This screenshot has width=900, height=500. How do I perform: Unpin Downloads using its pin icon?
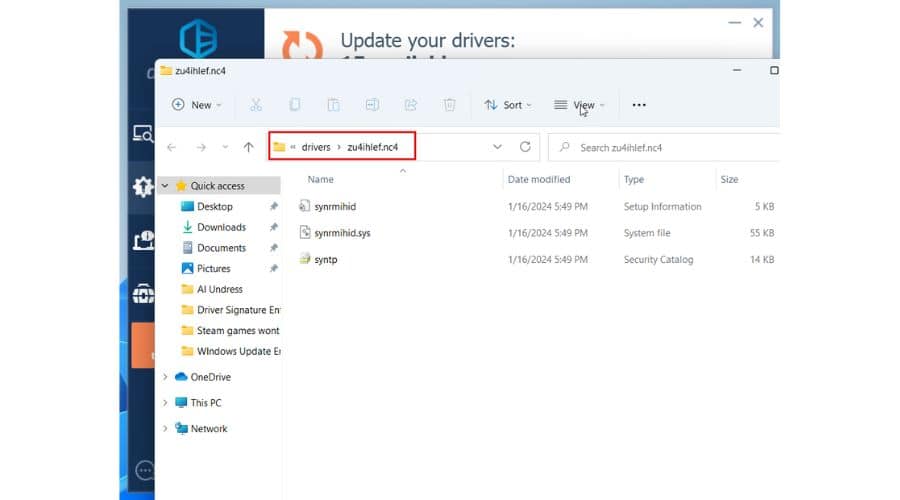click(x=273, y=227)
